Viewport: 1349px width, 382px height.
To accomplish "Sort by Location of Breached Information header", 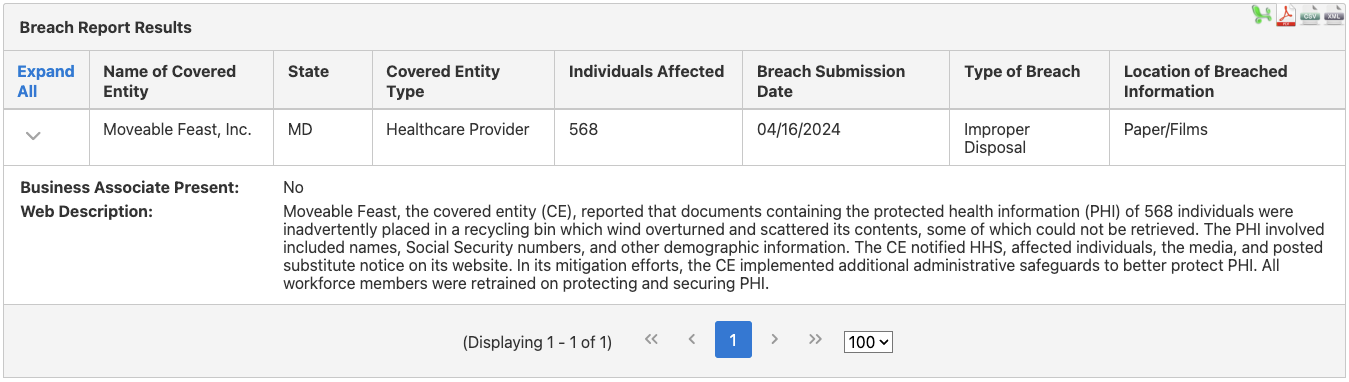I will click(1205, 81).
